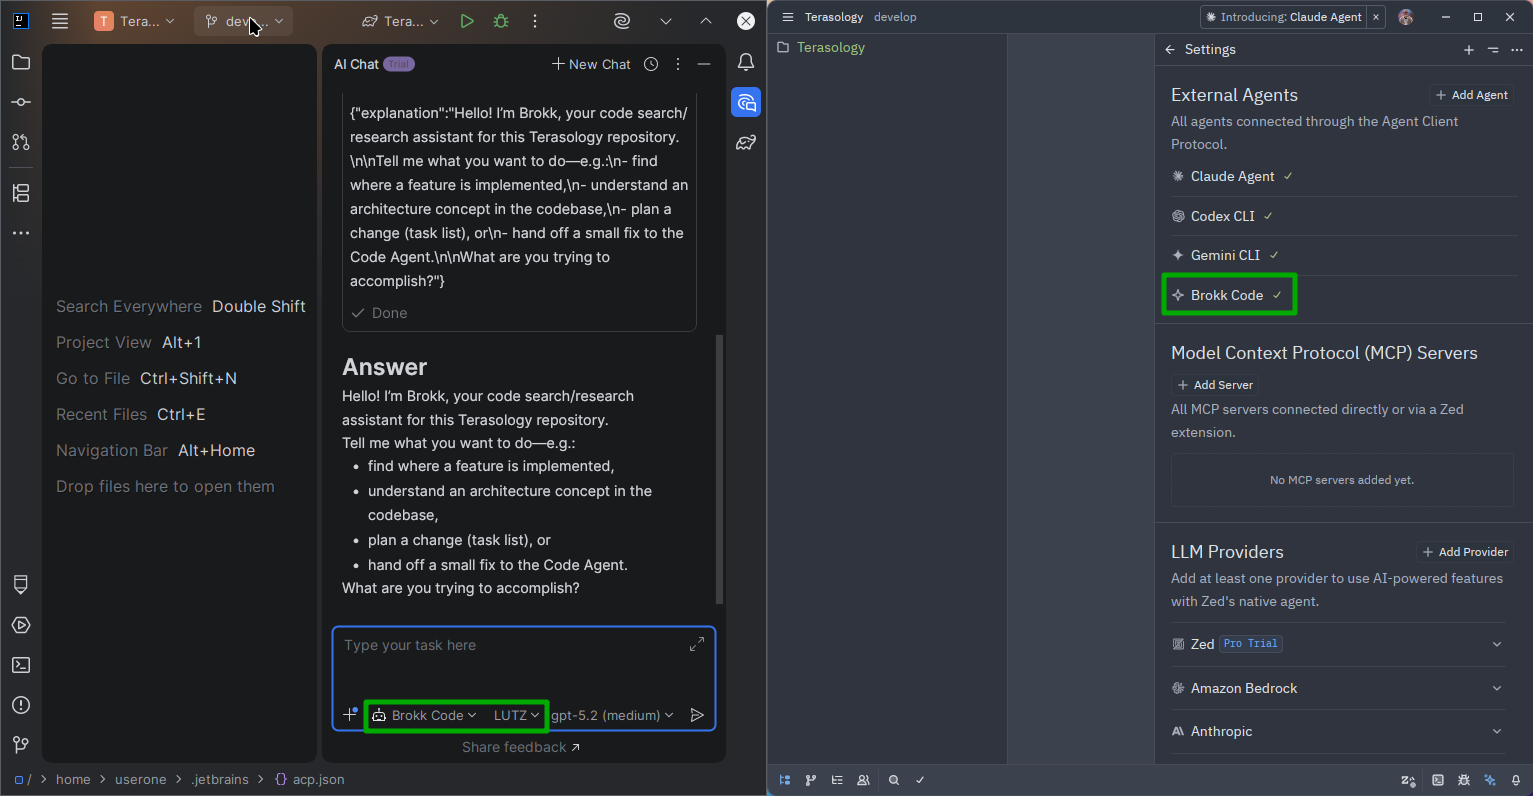Open Zed notifications bell in status bar

click(x=1516, y=780)
